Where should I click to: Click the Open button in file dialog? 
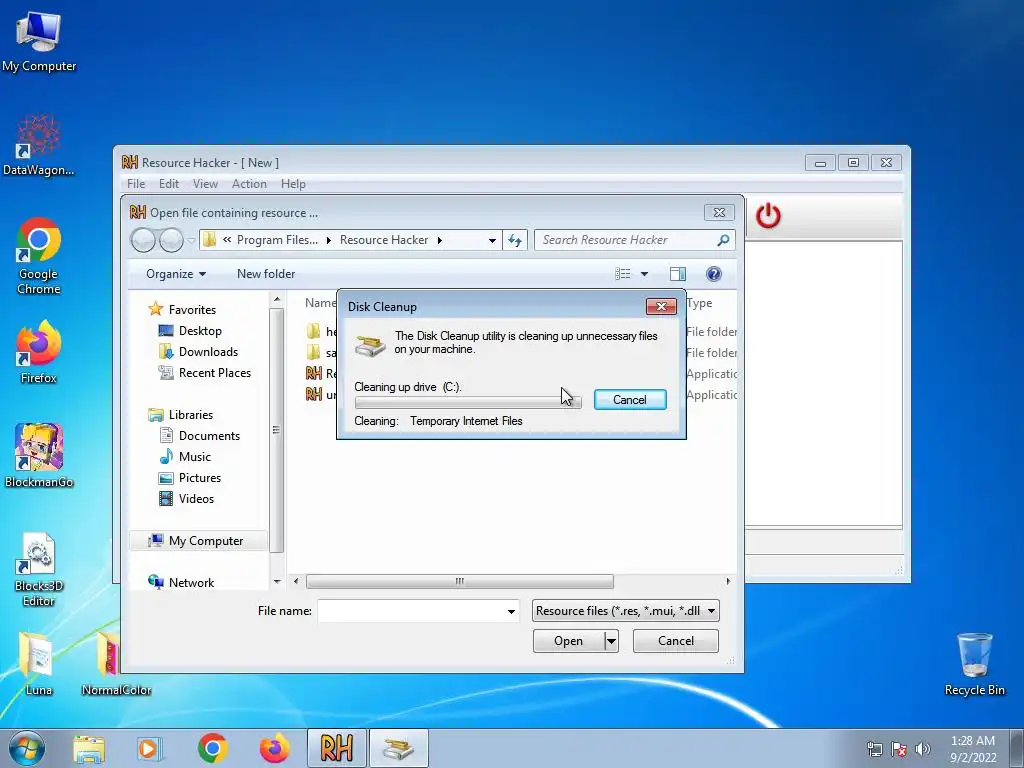point(568,641)
